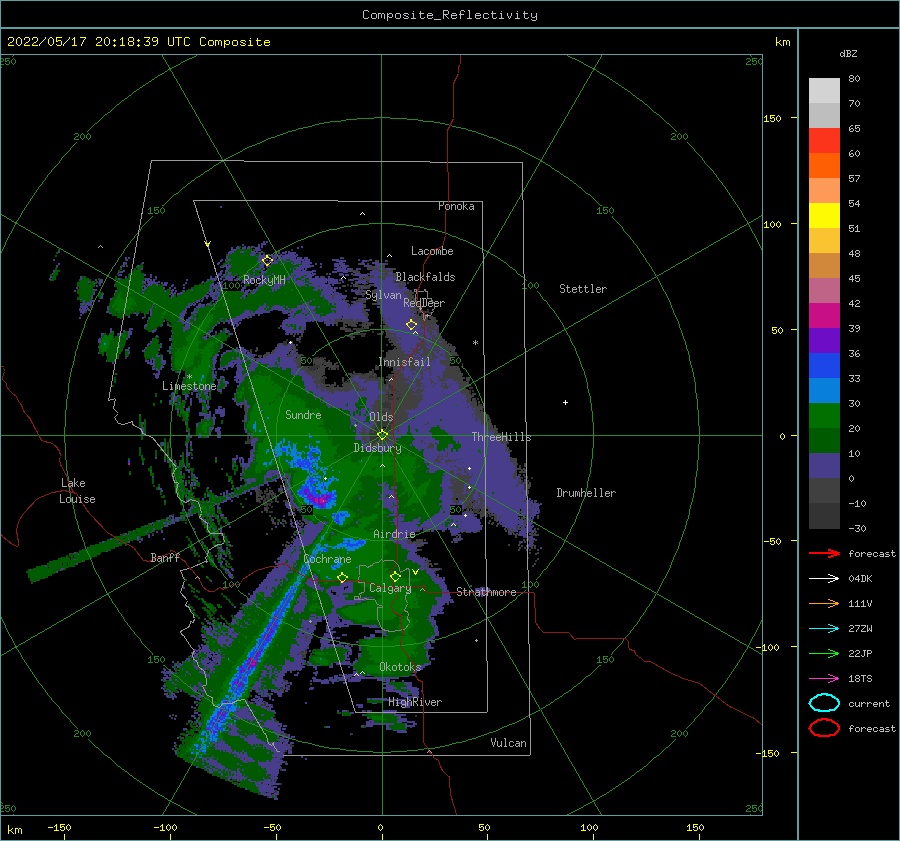Click the red forecast ellipse icon
This screenshot has height=841, width=900.
point(824,728)
